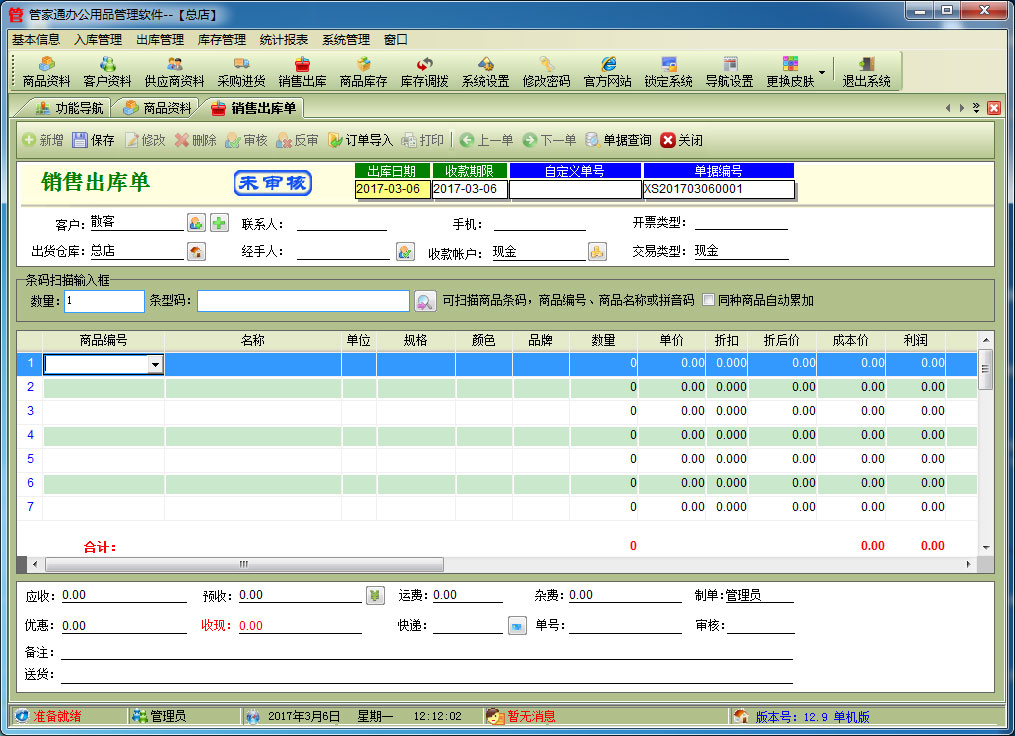
Task: Expand the 商品编号 dropdown in row 1
Action: click(x=155, y=365)
